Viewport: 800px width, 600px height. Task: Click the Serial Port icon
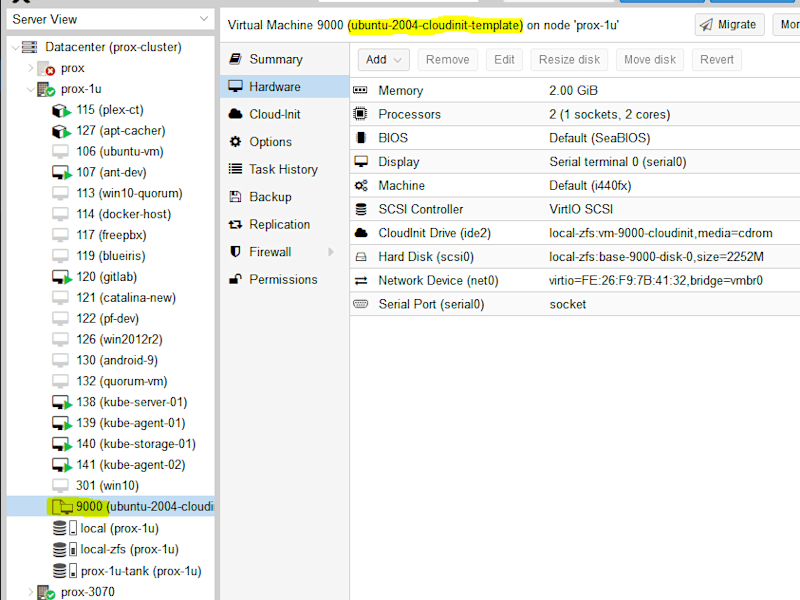pyautogui.click(x=361, y=304)
